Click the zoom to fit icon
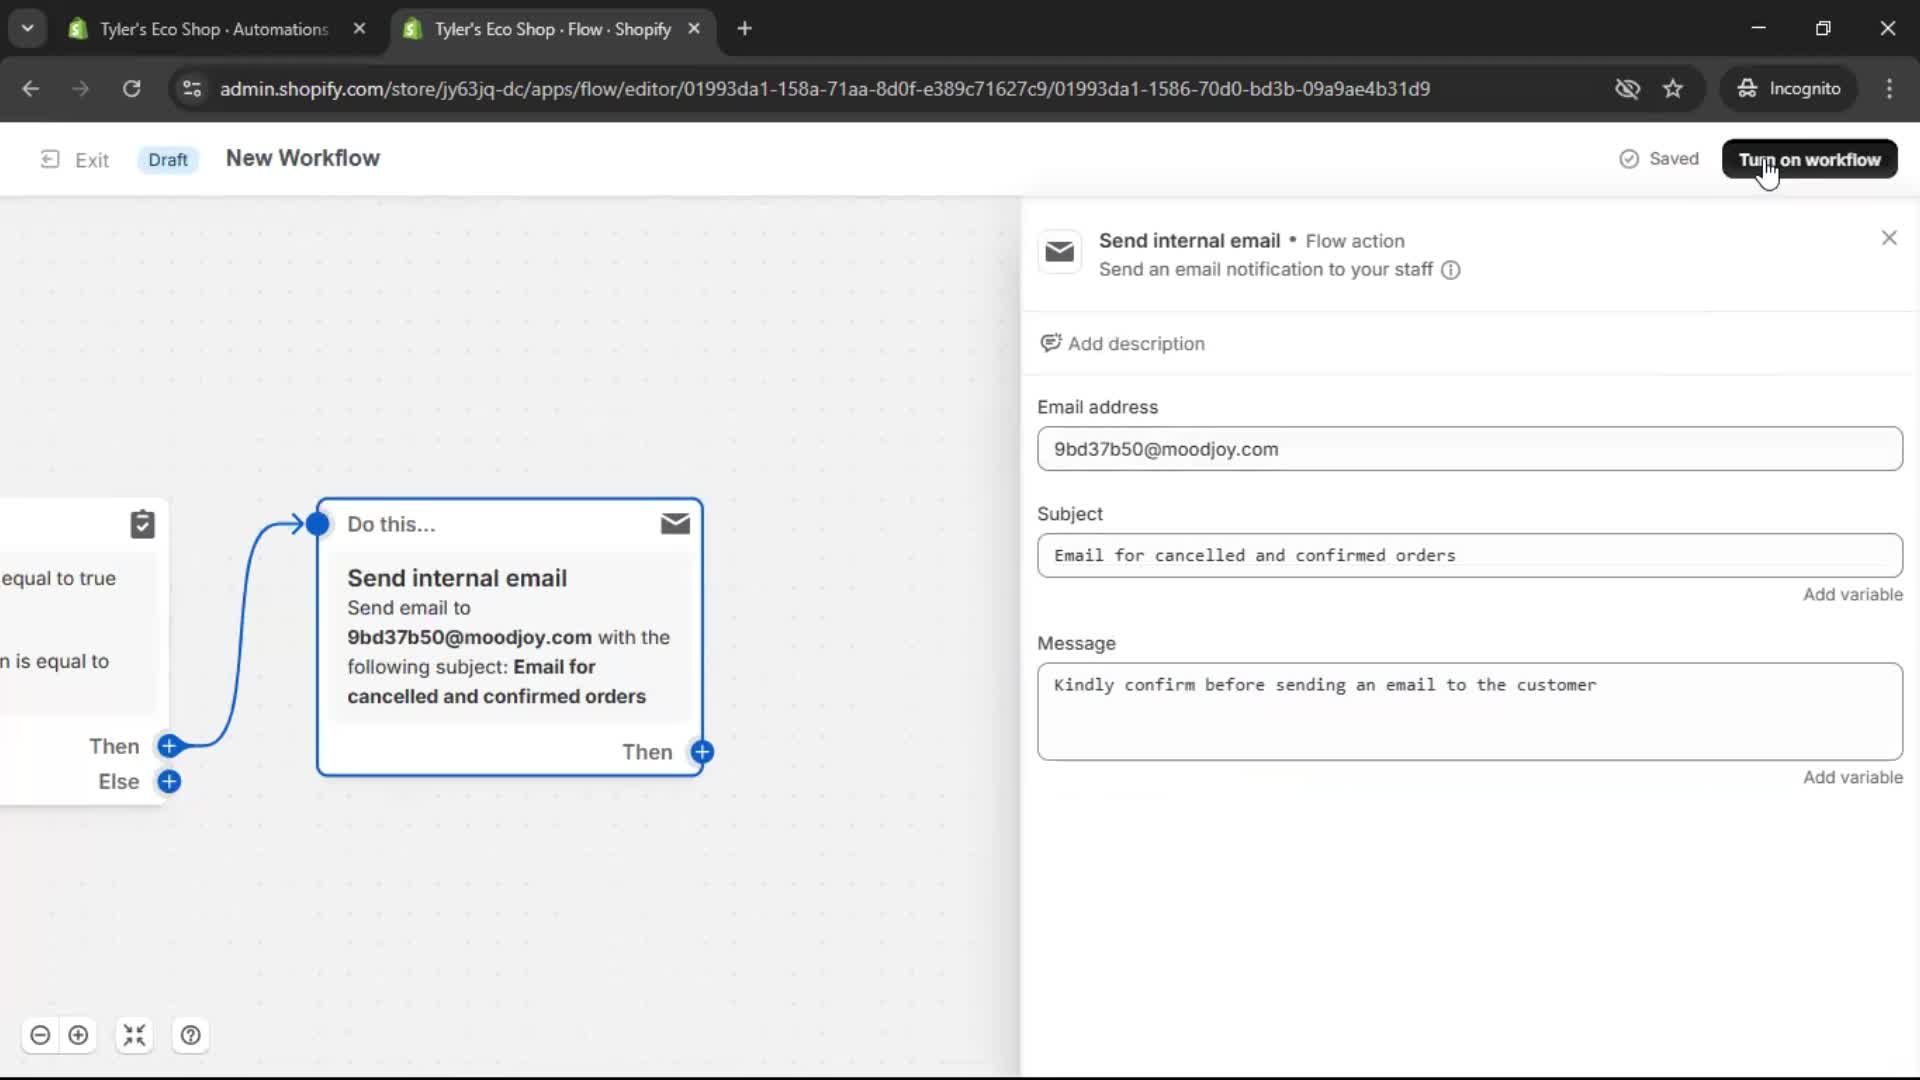The width and height of the screenshot is (1920, 1080). 135,1035
